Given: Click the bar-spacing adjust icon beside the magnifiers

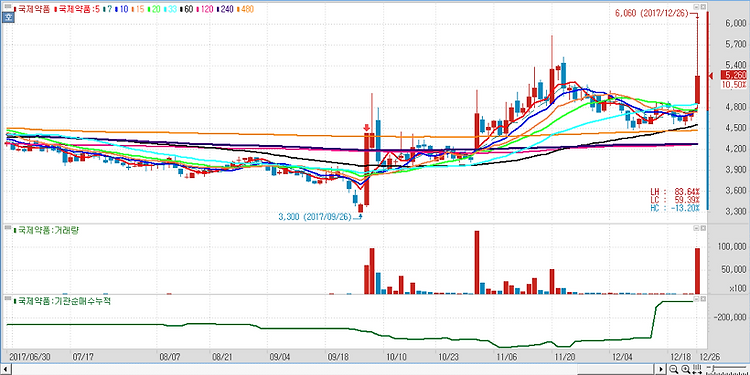Looking at the screenshot, I should (697, 369).
